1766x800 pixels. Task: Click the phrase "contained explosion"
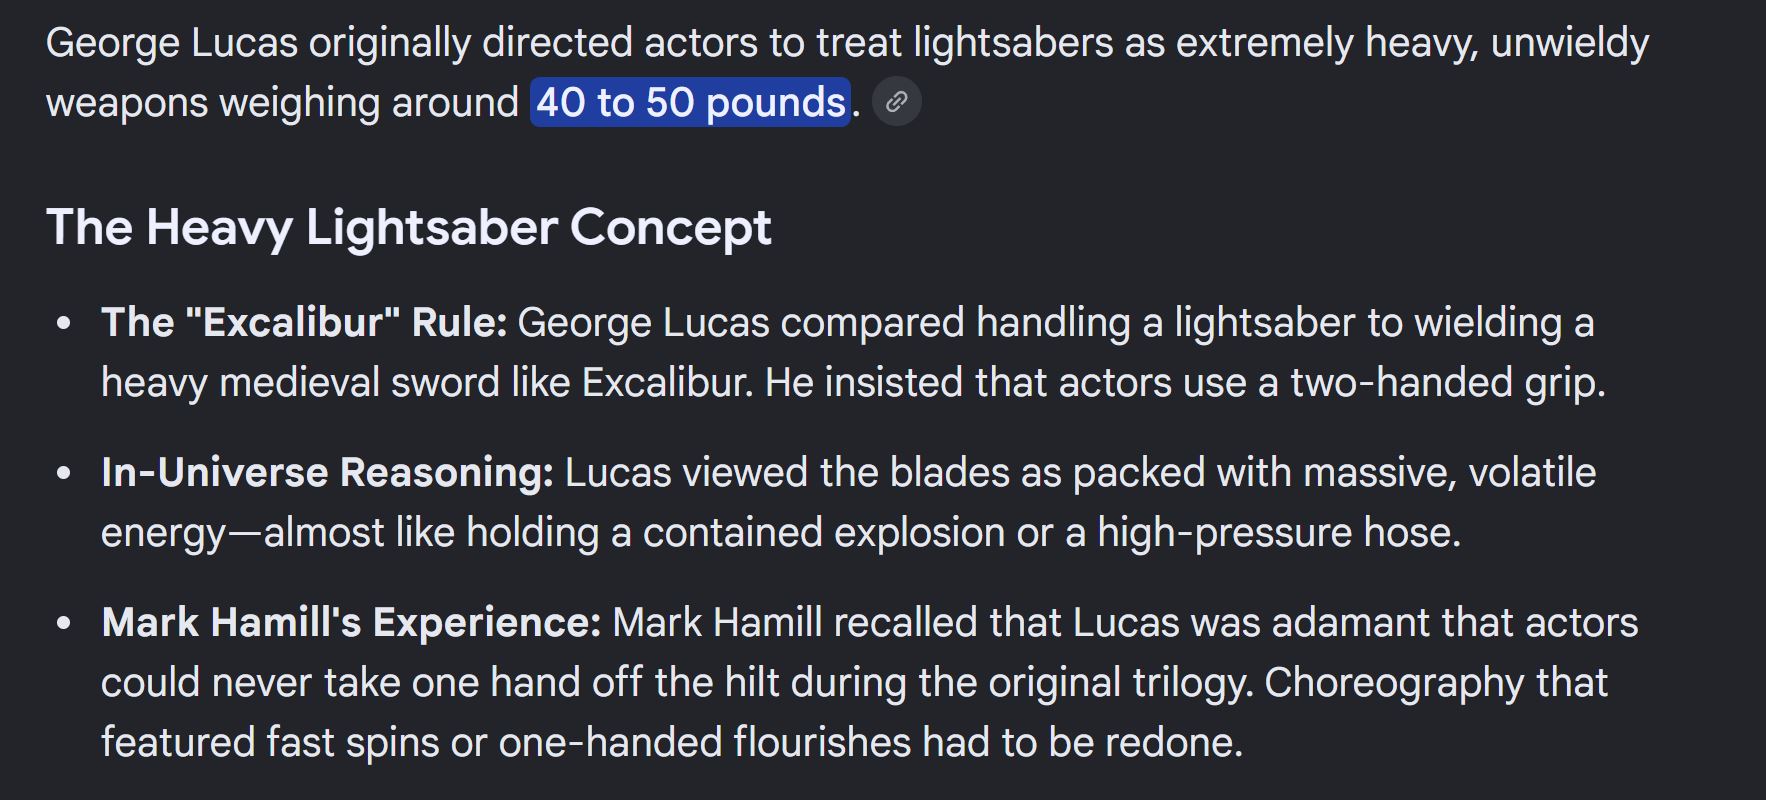click(x=824, y=533)
